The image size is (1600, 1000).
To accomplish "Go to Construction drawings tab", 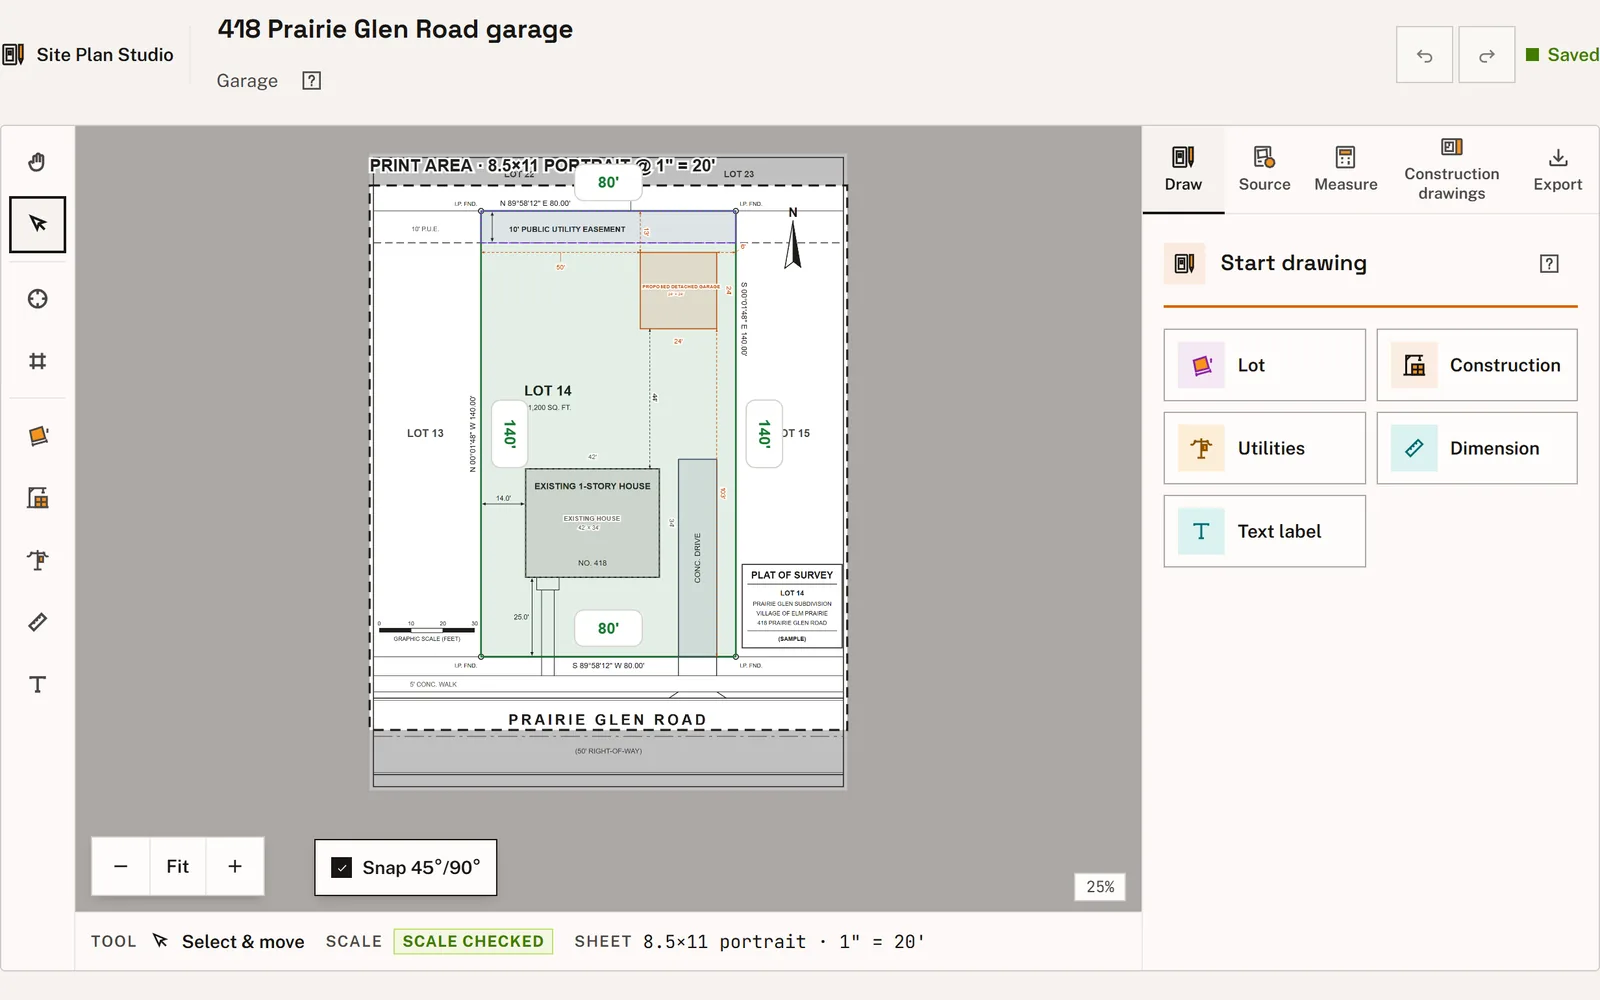I will [1451, 170].
